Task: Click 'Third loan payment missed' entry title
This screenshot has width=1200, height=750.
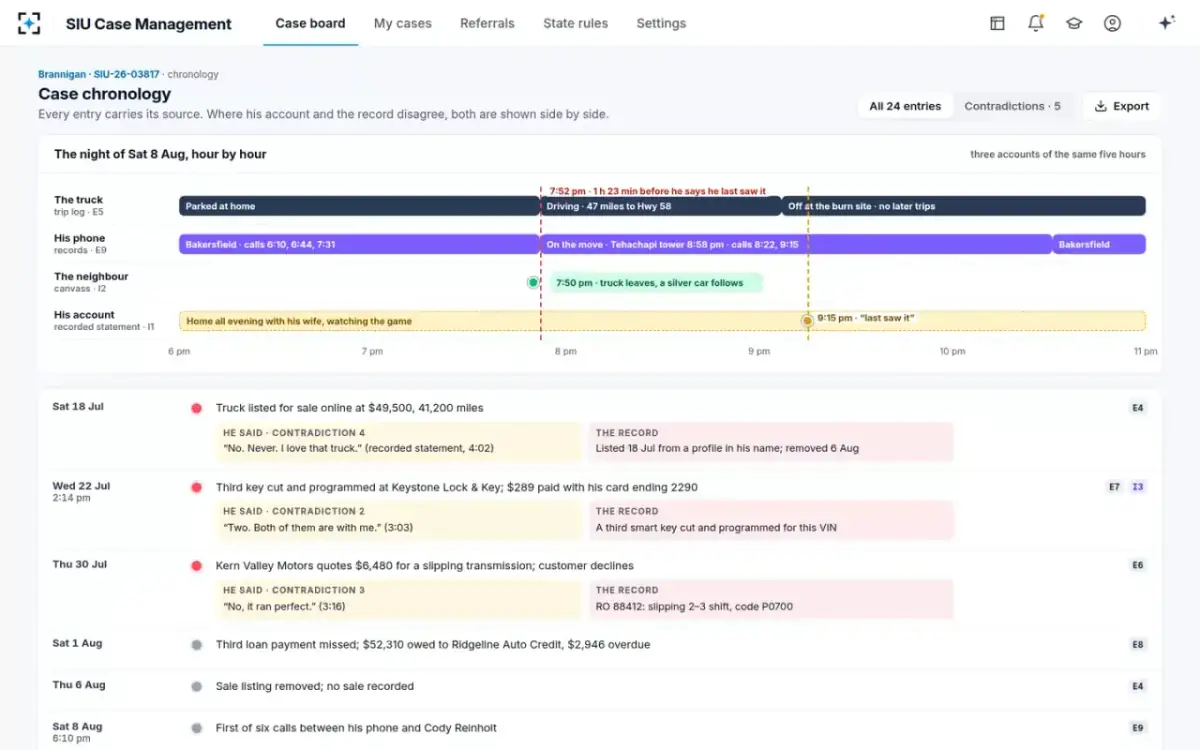Action: pyautogui.click(x=433, y=645)
